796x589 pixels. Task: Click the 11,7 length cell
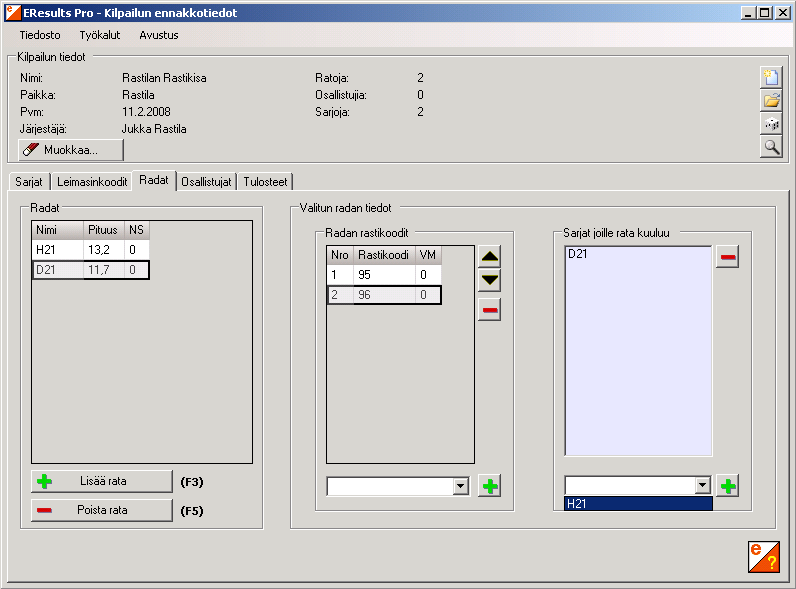pos(104,270)
